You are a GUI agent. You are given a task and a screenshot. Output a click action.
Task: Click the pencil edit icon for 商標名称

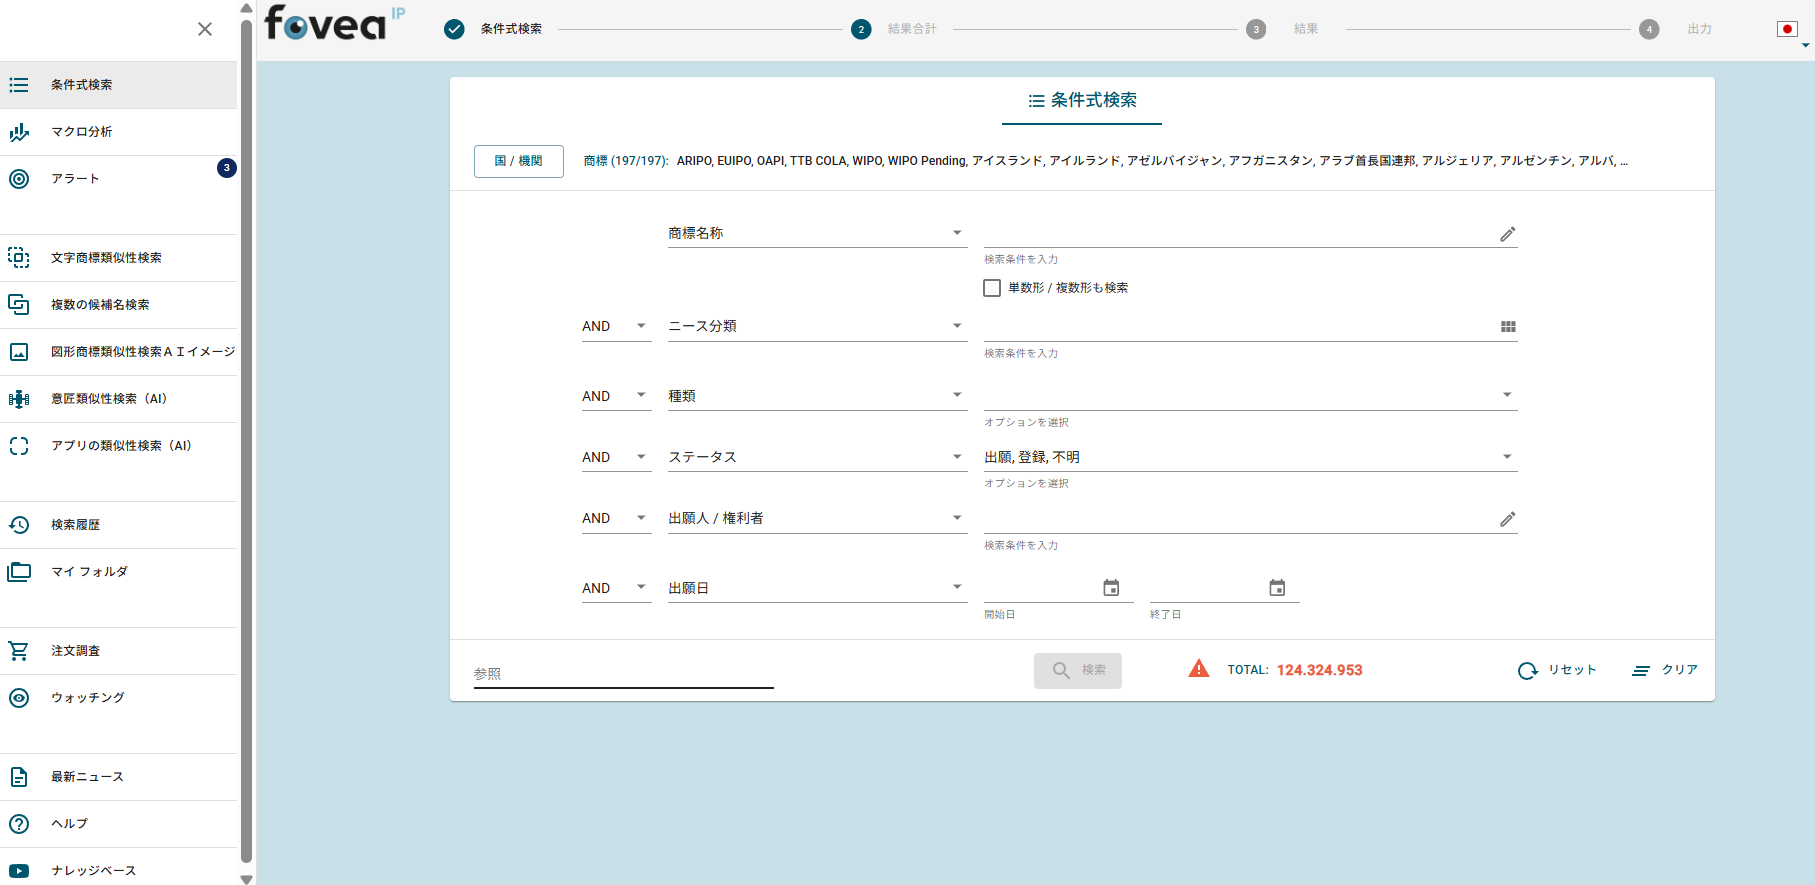tap(1508, 234)
